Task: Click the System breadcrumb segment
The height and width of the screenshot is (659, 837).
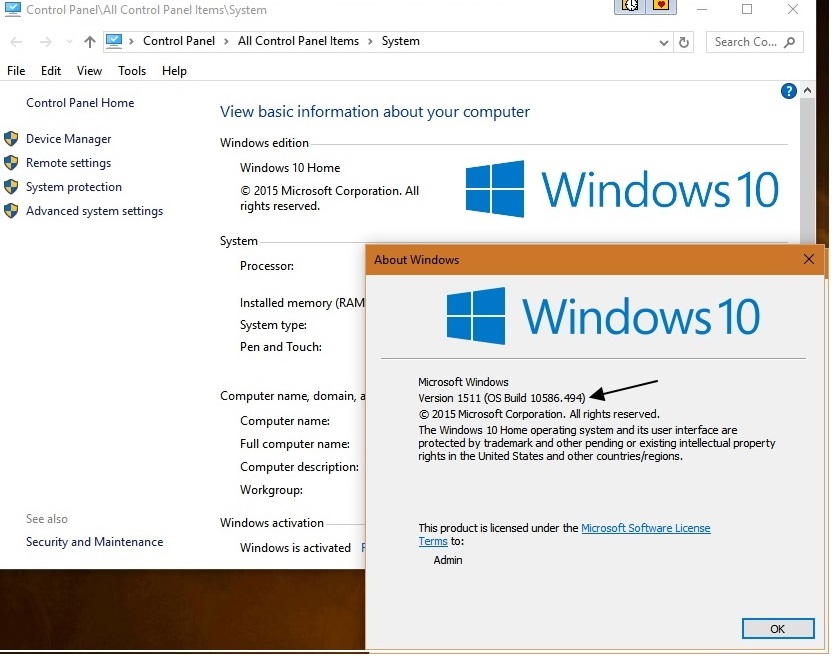Action: pyautogui.click(x=400, y=41)
